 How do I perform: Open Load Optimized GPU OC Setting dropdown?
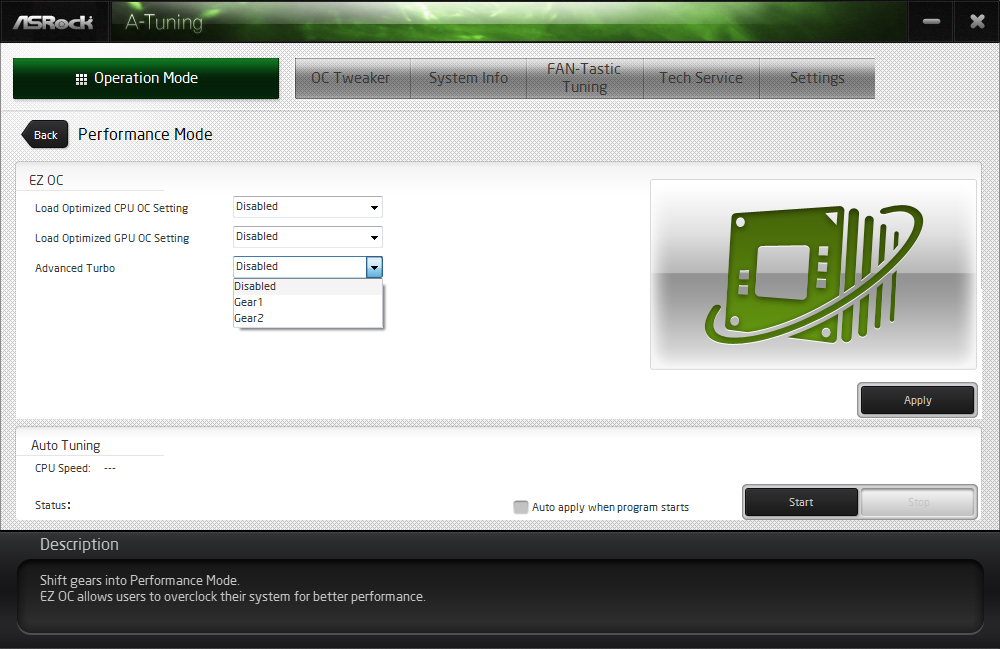pyautogui.click(x=307, y=237)
